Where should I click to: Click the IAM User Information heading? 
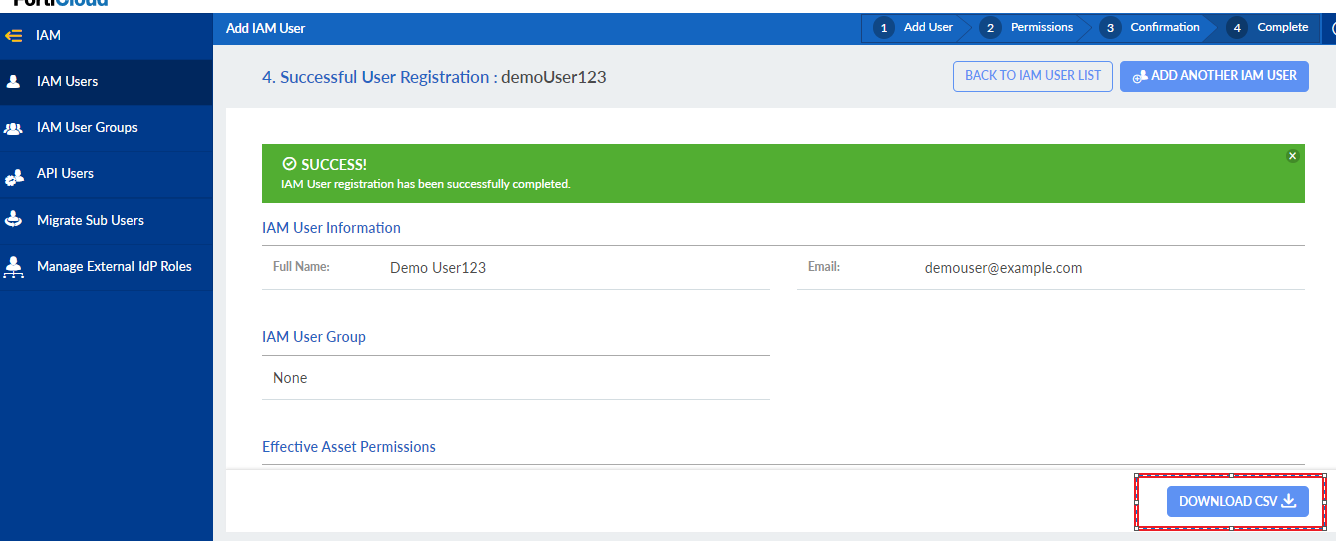pos(331,228)
